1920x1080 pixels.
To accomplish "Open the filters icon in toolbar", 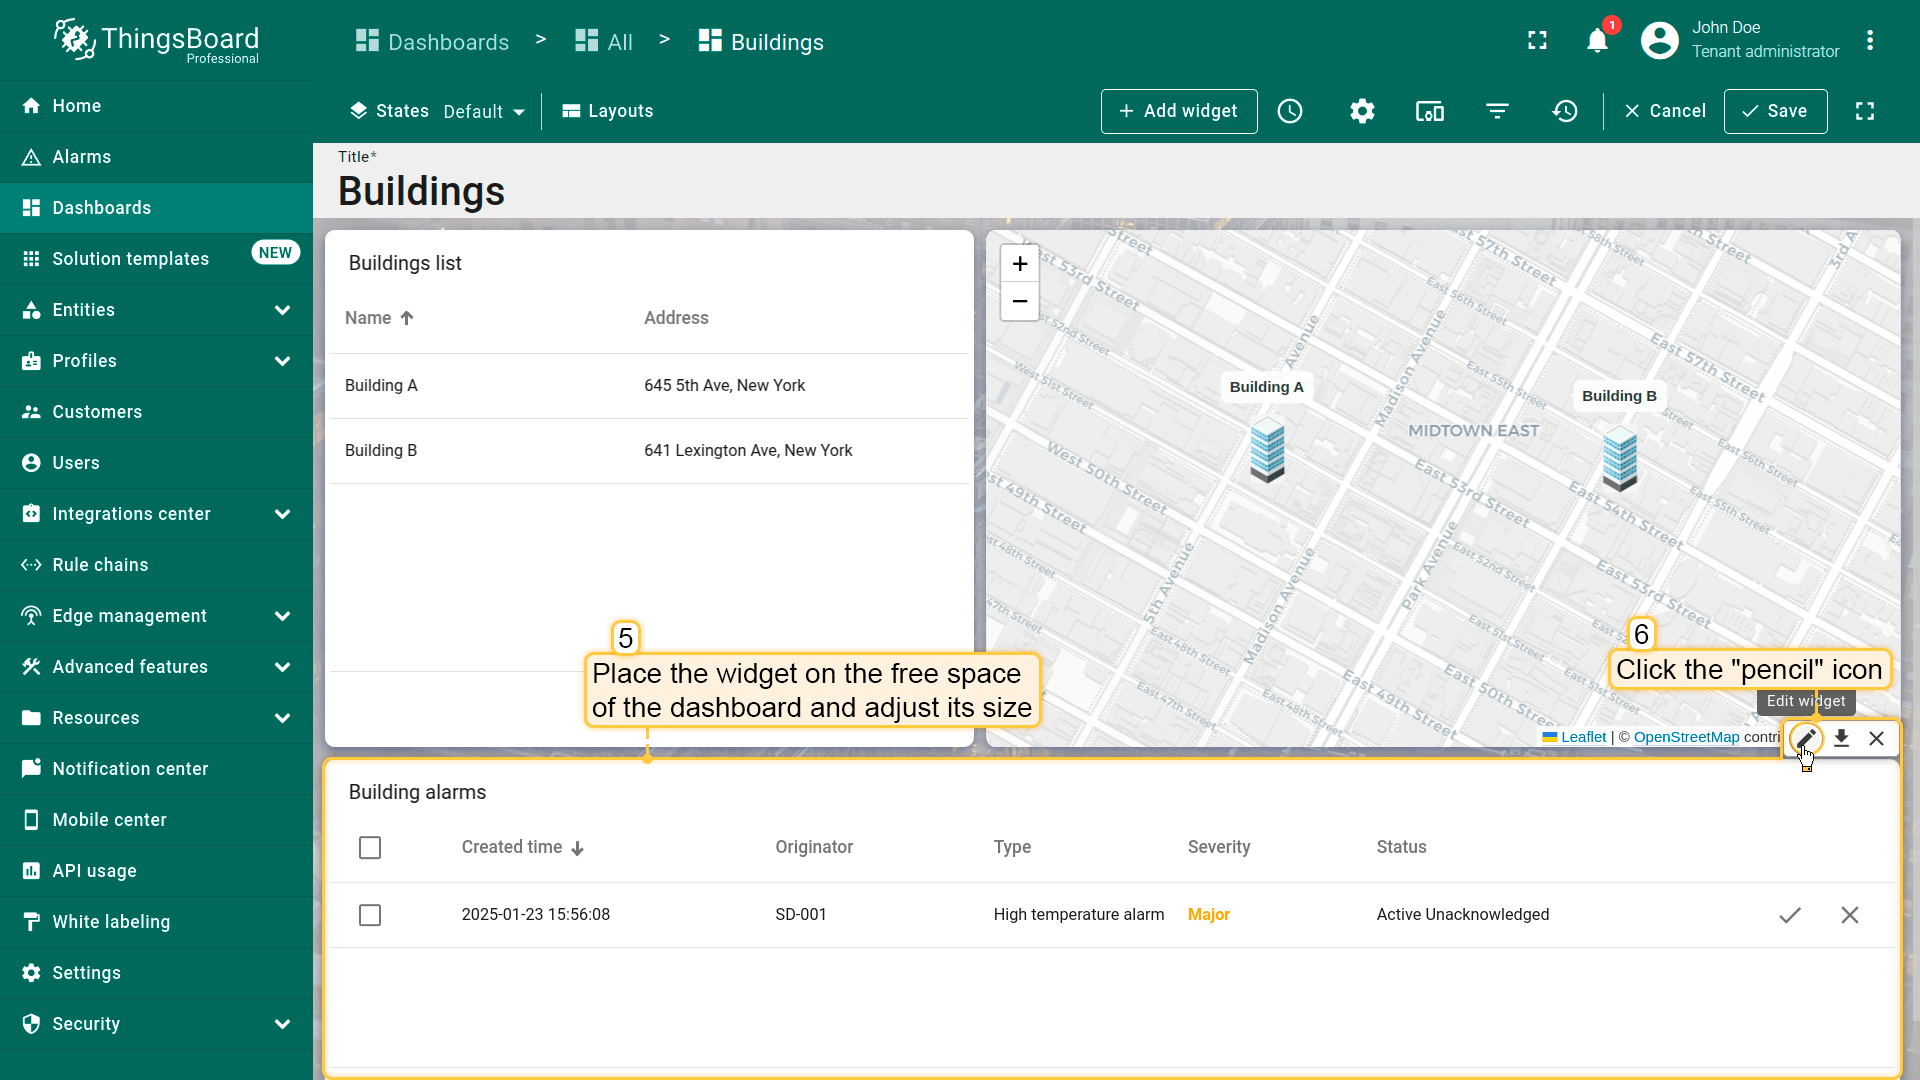I will point(1497,111).
